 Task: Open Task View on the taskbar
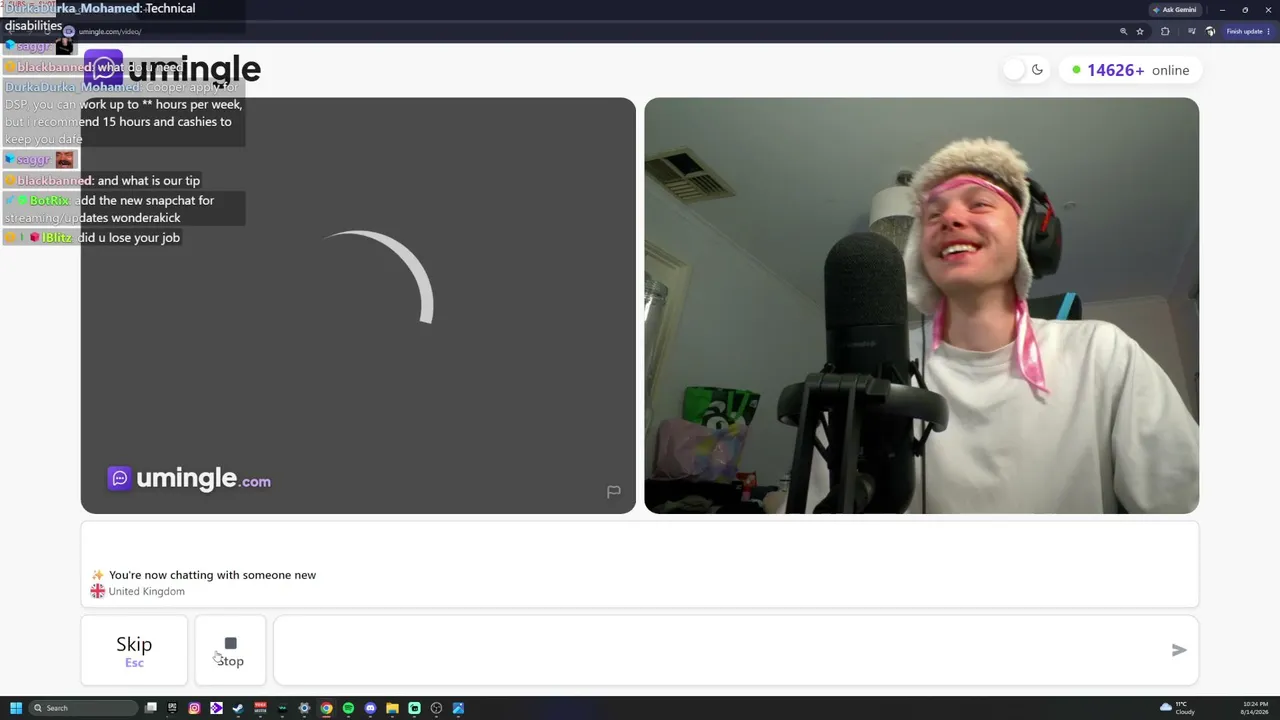151,708
